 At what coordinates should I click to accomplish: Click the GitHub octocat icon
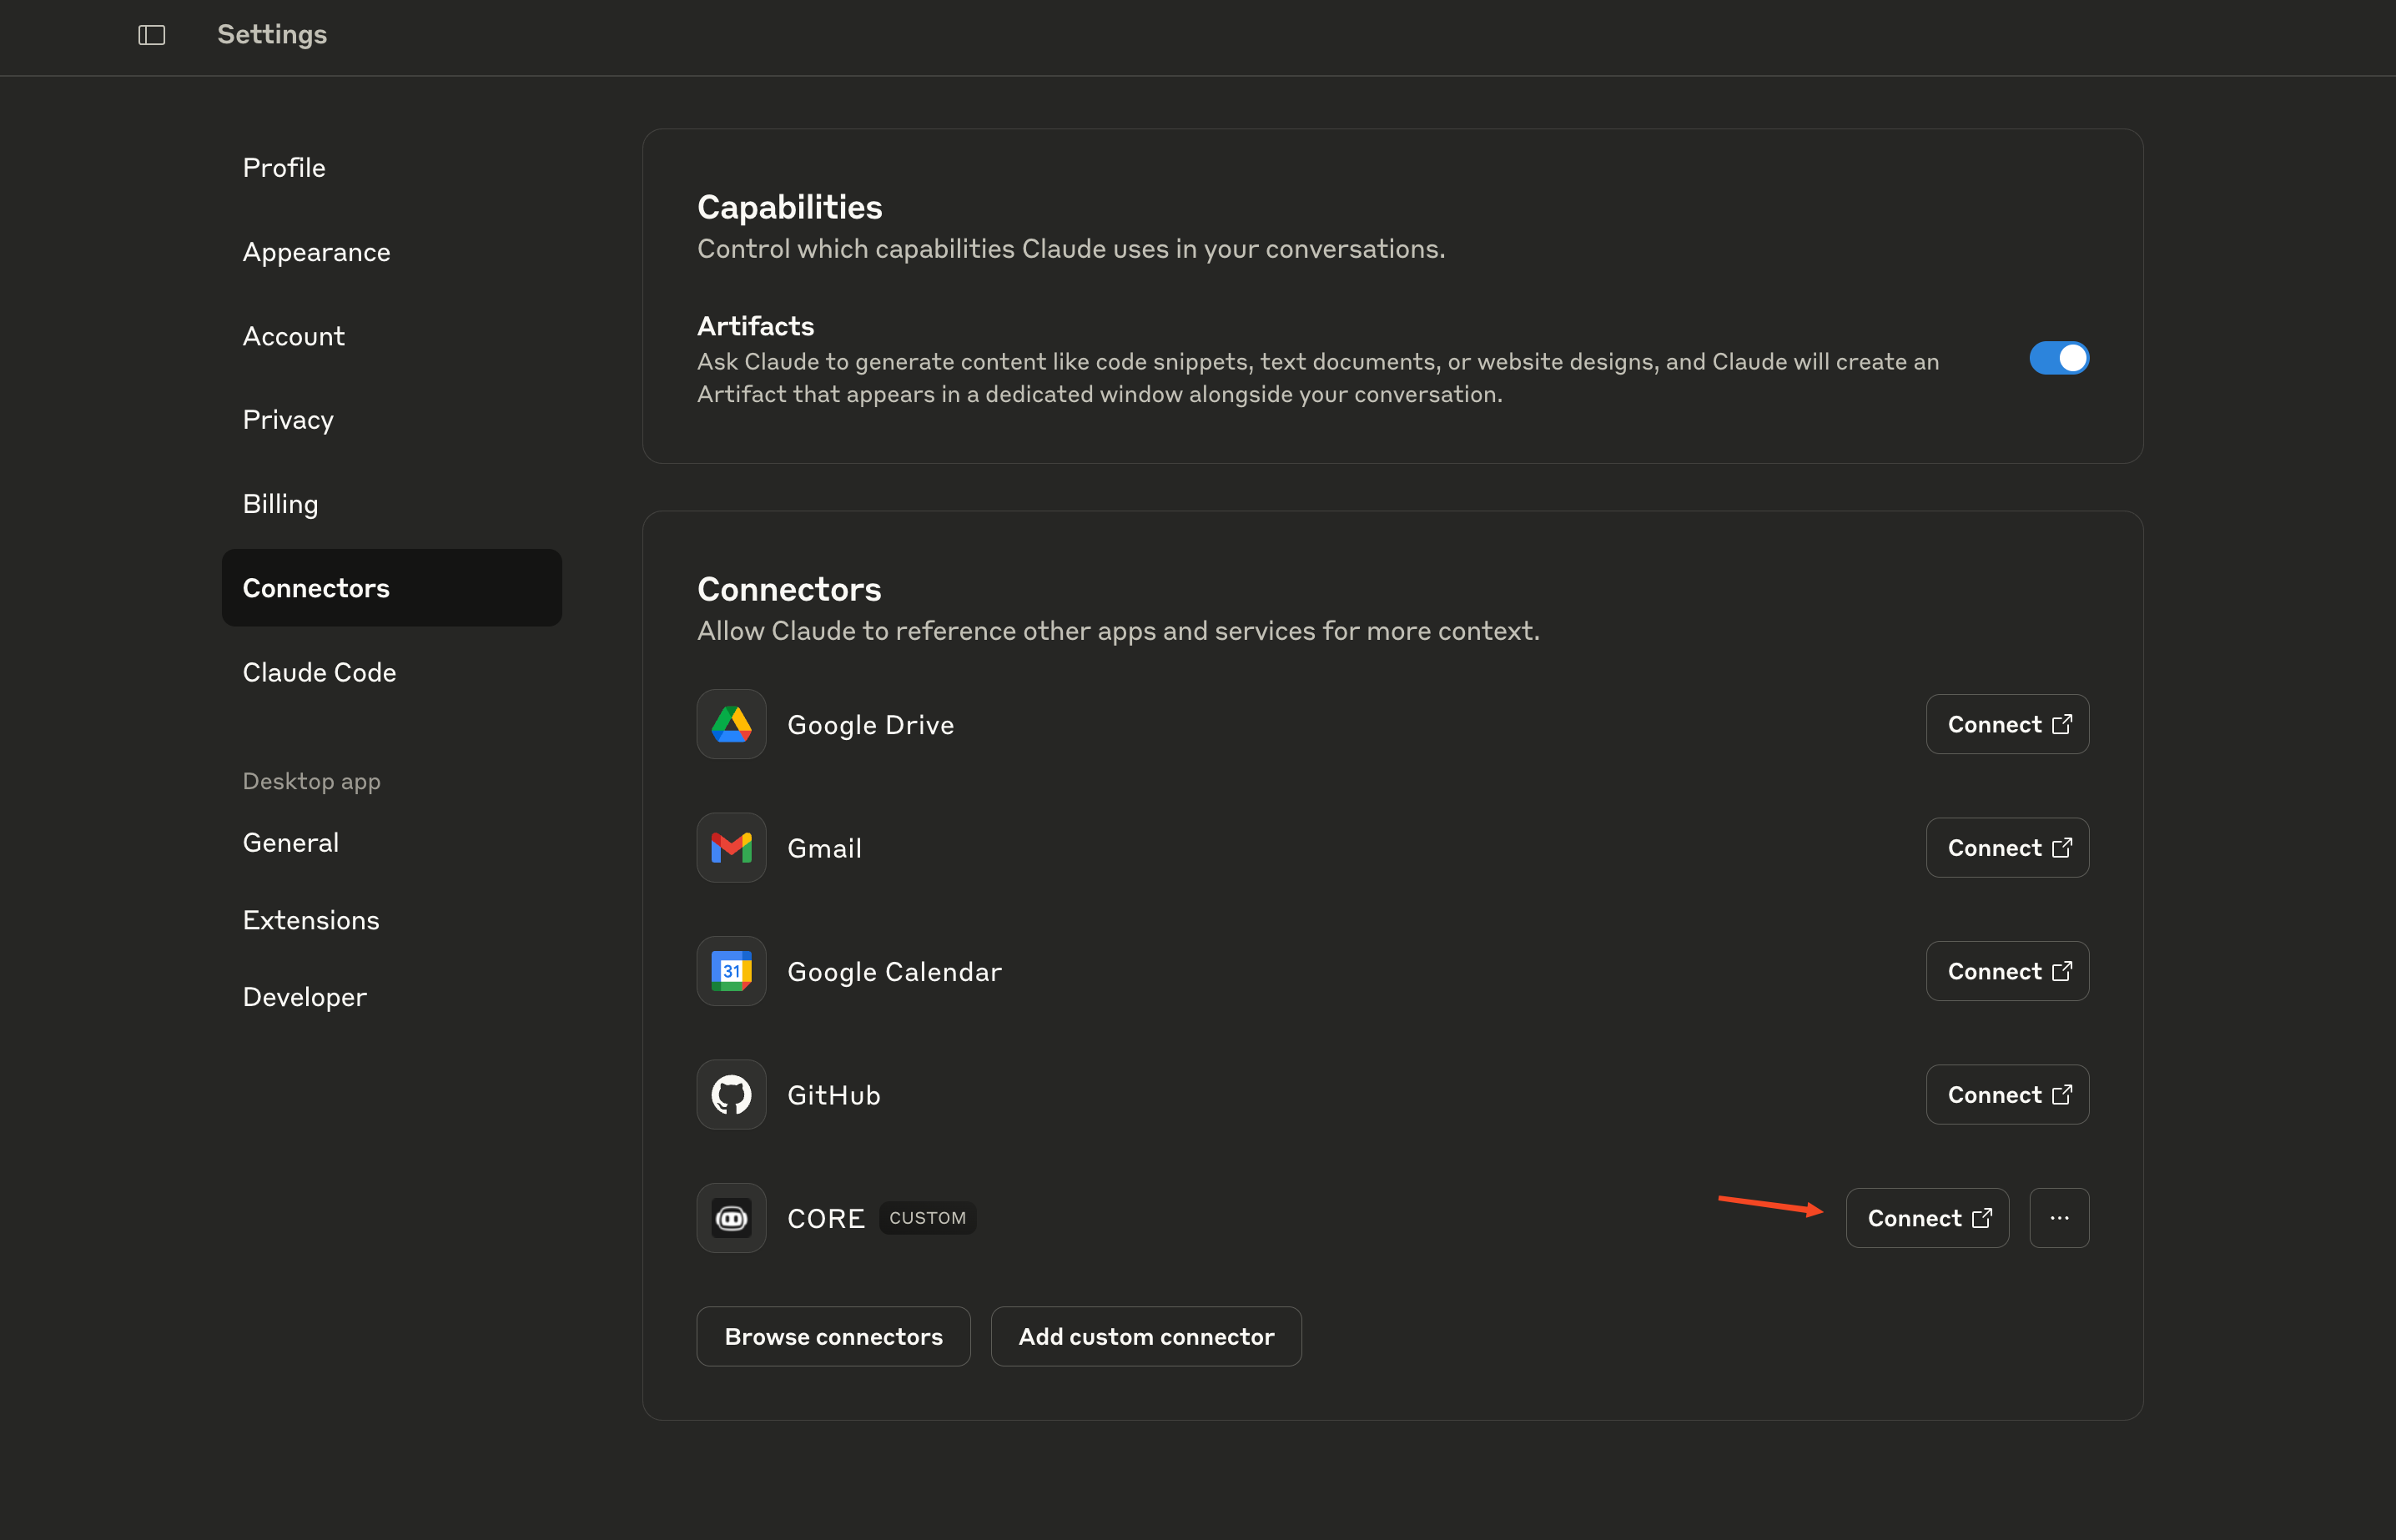click(731, 1095)
